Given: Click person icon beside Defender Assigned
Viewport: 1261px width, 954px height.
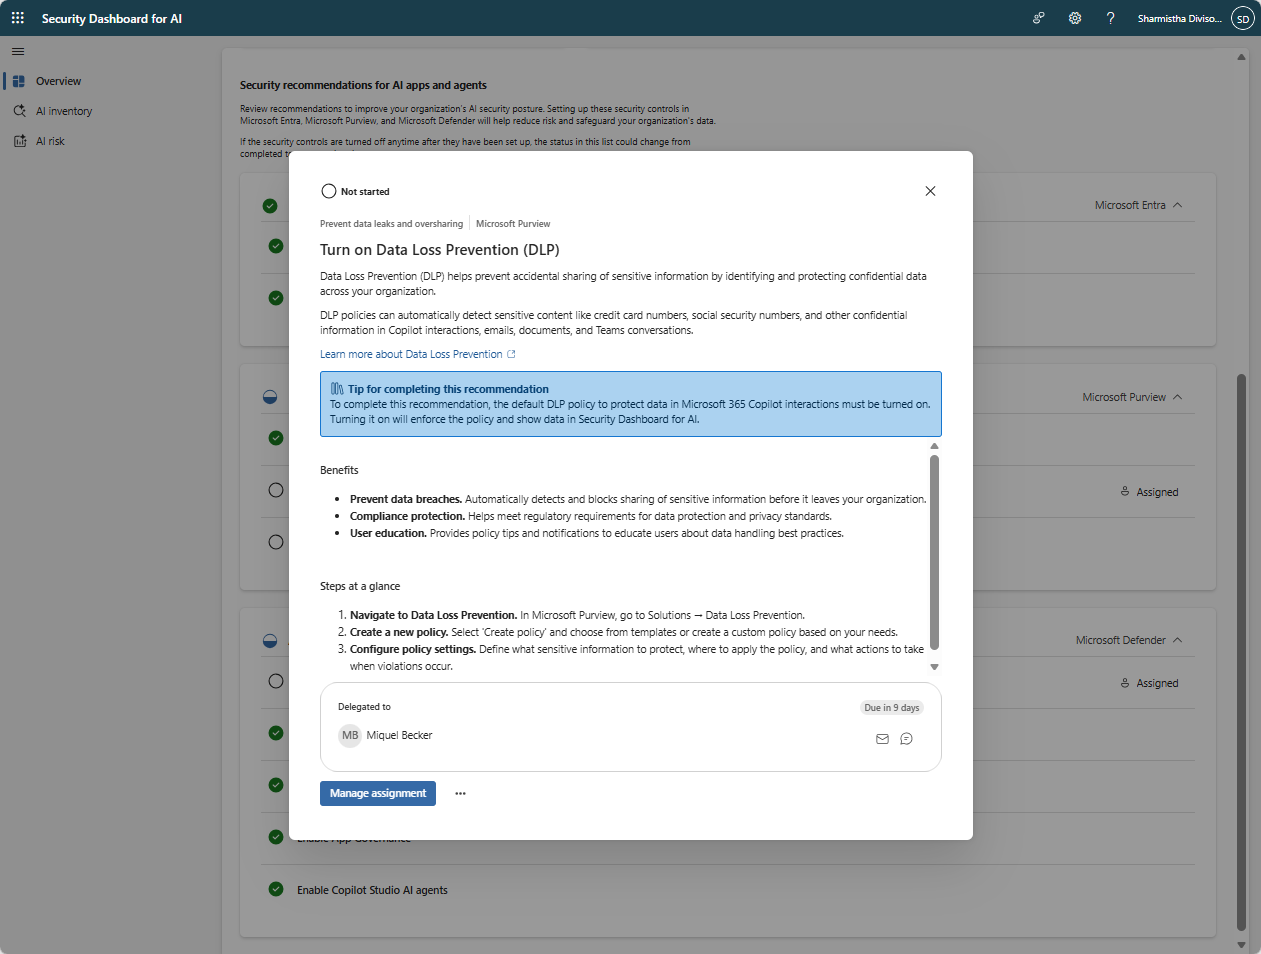Looking at the screenshot, I should (x=1125, y=682).
